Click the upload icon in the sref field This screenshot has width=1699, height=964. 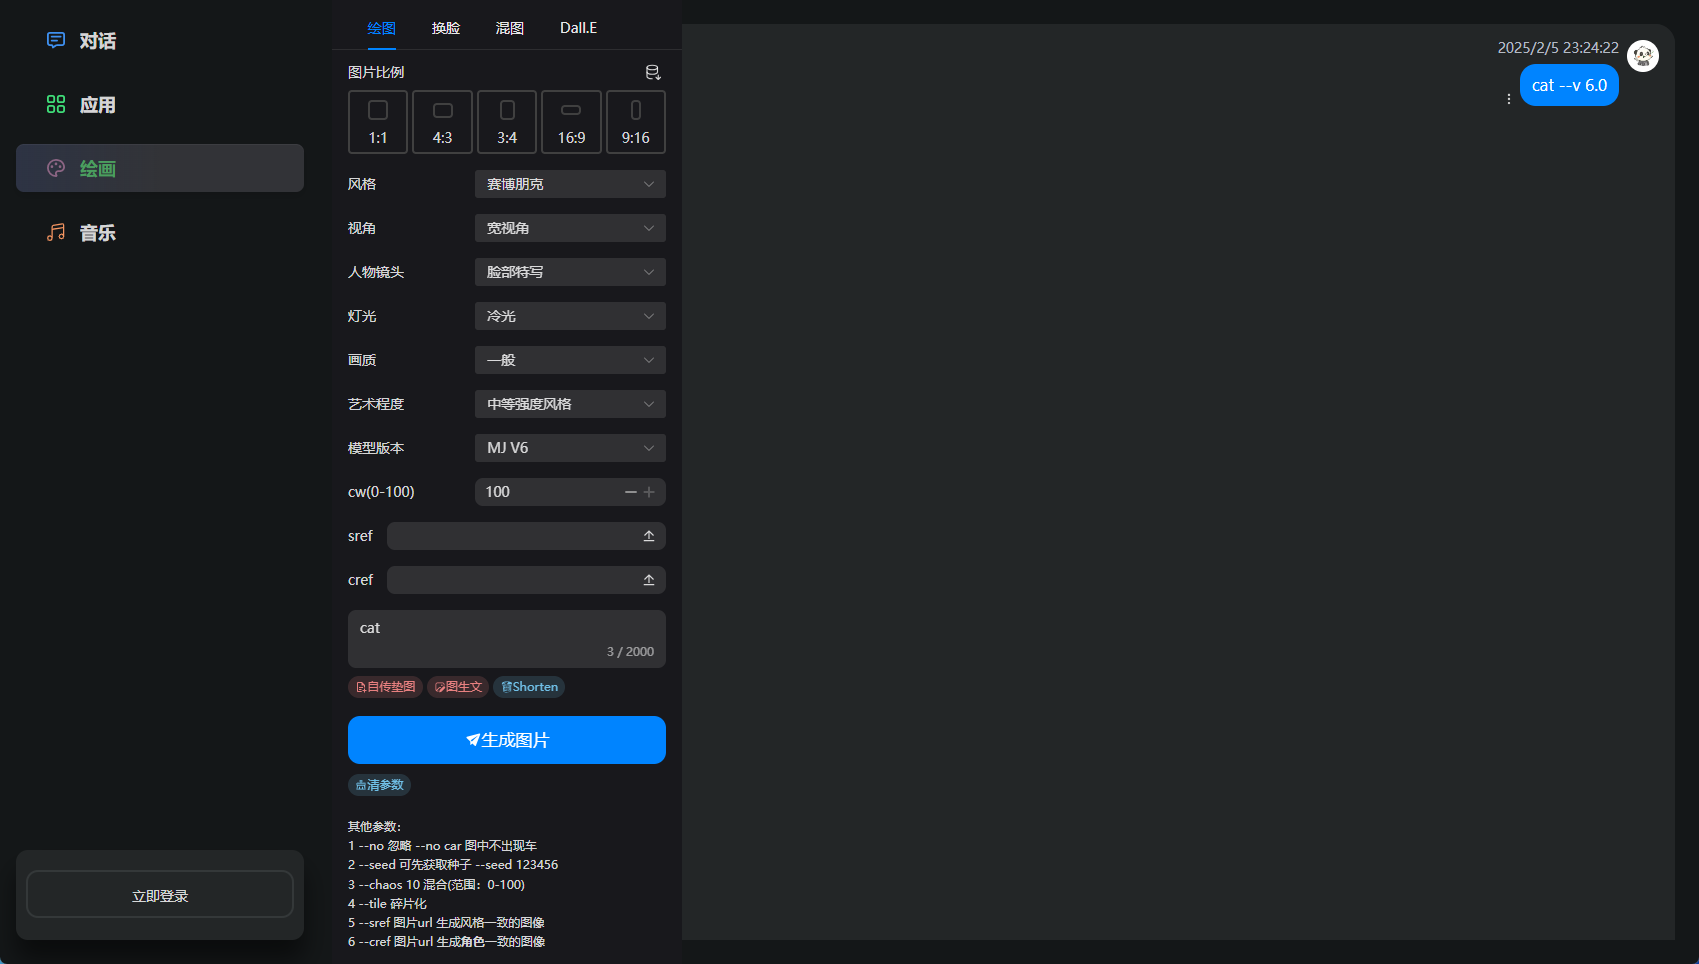click(x=649, y=535)
